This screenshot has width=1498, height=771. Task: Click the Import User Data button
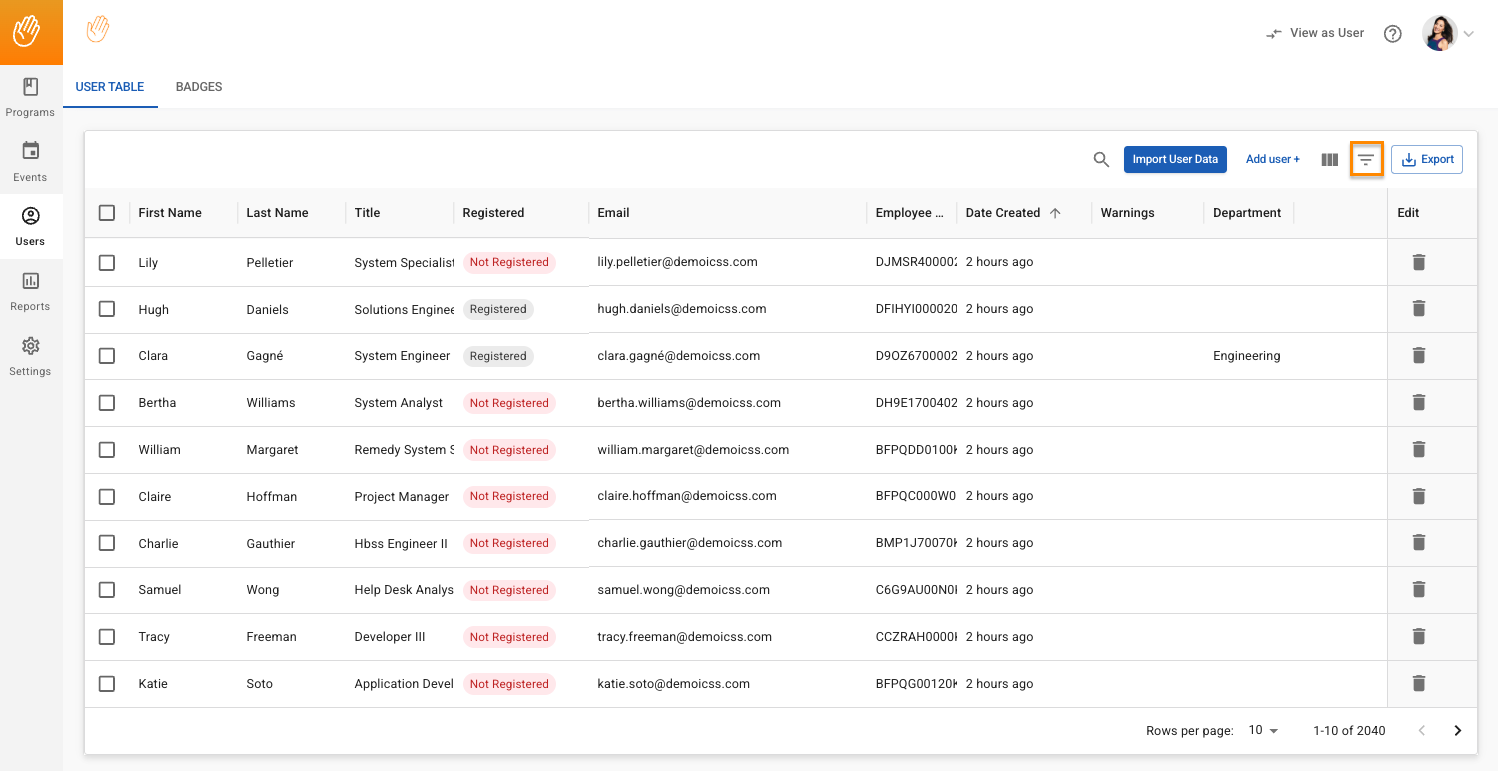click(1175, 159)
